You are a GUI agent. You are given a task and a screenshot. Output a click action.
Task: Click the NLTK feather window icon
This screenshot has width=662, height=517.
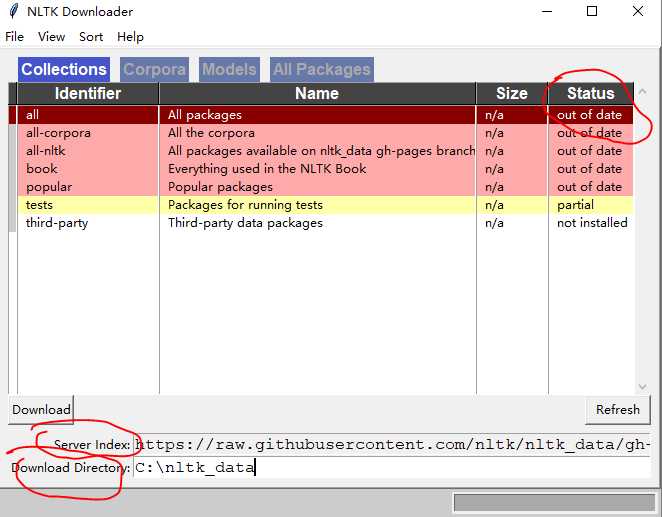(x=14, y=11)
